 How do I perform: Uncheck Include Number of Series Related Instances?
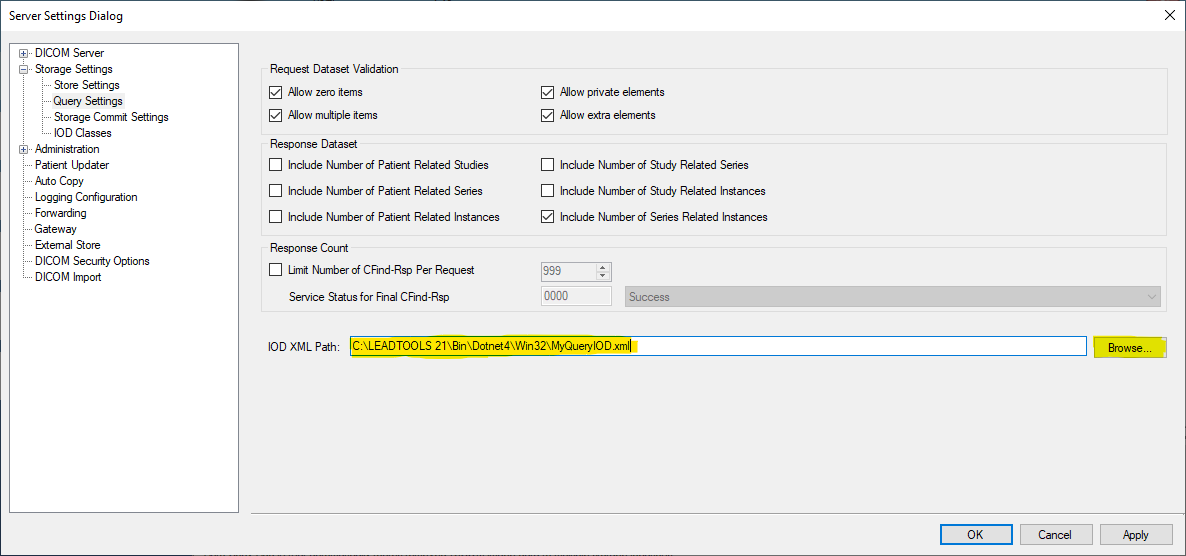click(x=548, y=217)
